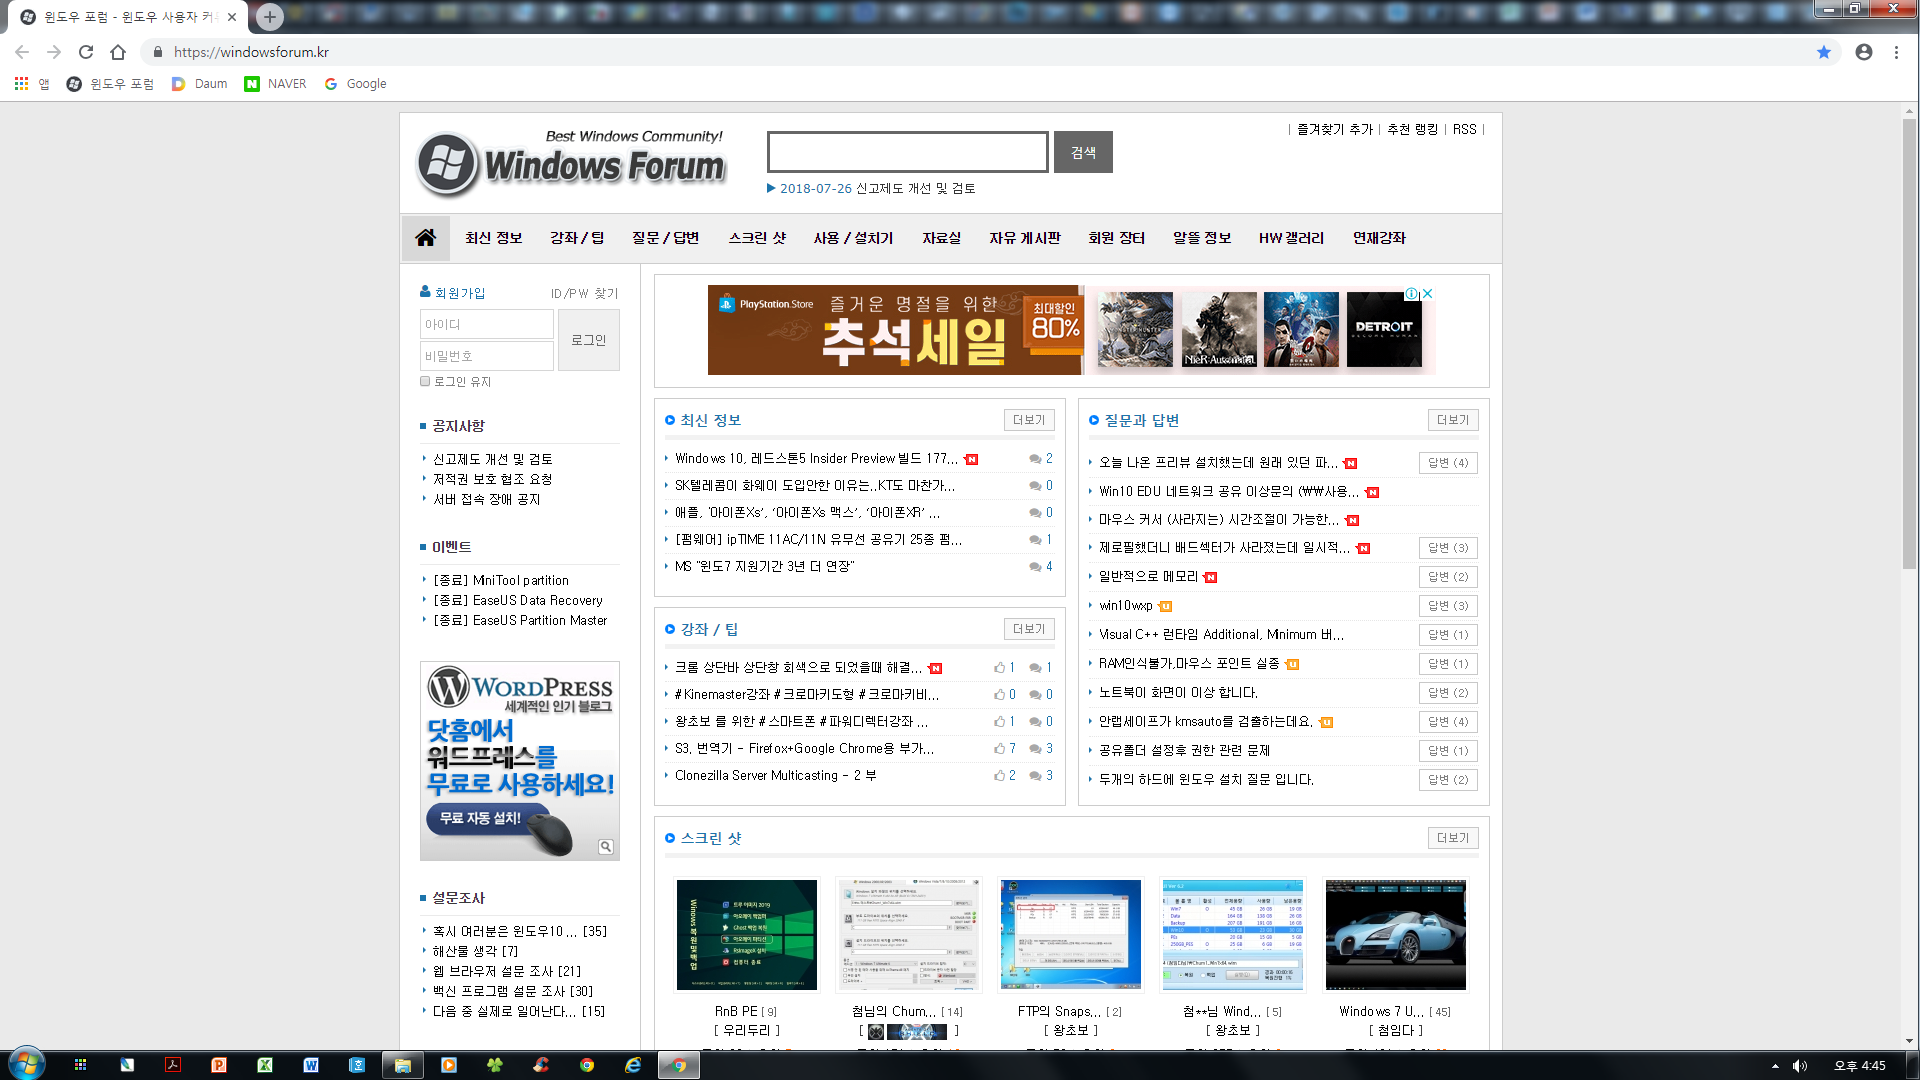Open the Google bookmark
This screenshot has height=1080, width=1920.
(x=355, y=84)
